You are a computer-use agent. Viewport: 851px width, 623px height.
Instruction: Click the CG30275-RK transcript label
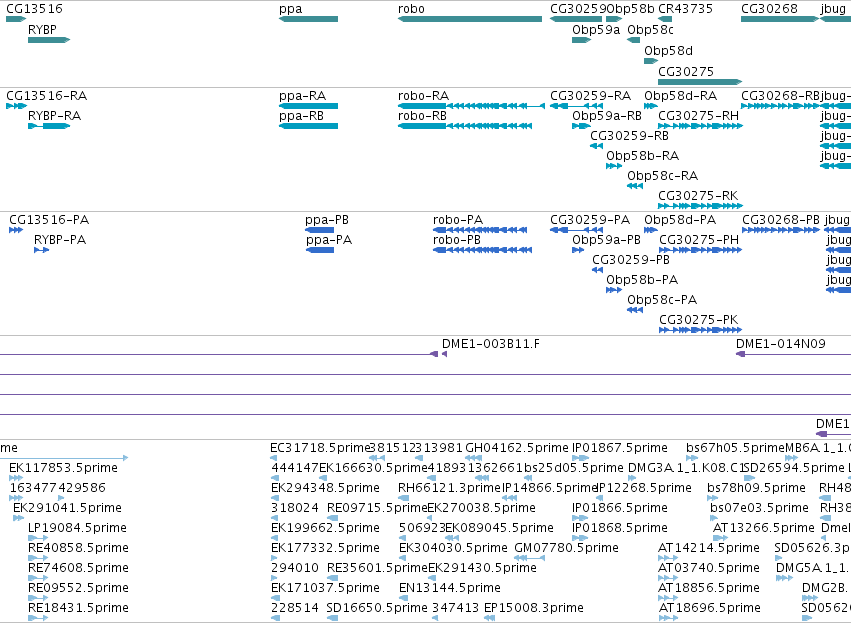698,196
